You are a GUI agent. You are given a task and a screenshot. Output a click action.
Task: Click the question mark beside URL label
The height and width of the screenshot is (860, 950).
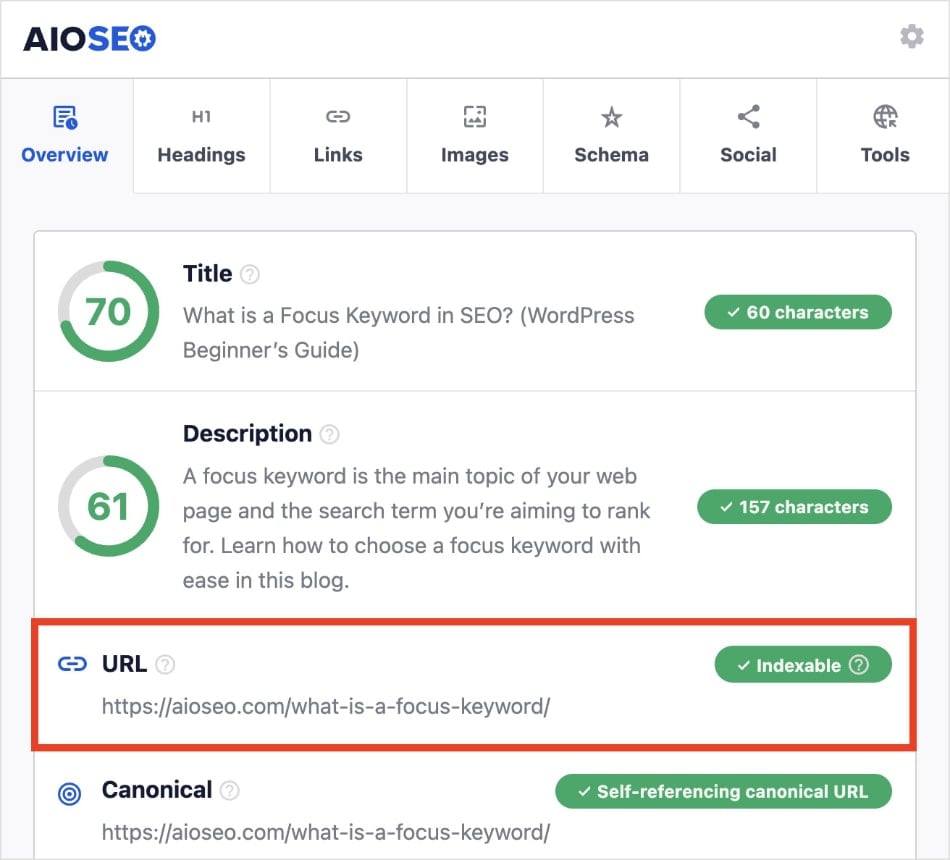tap(165, 664)
